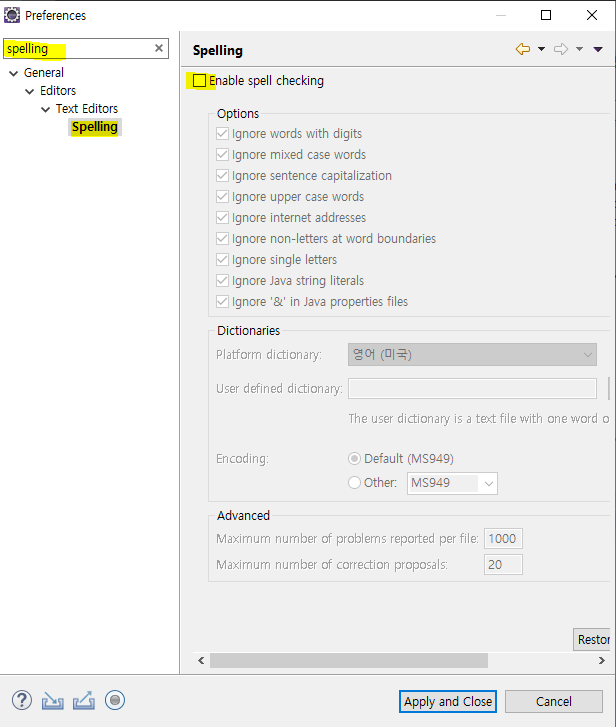This screenshot has width=616, height=727.
Task: Enable spell checking checkbox
Action: (x=199, y=81)
